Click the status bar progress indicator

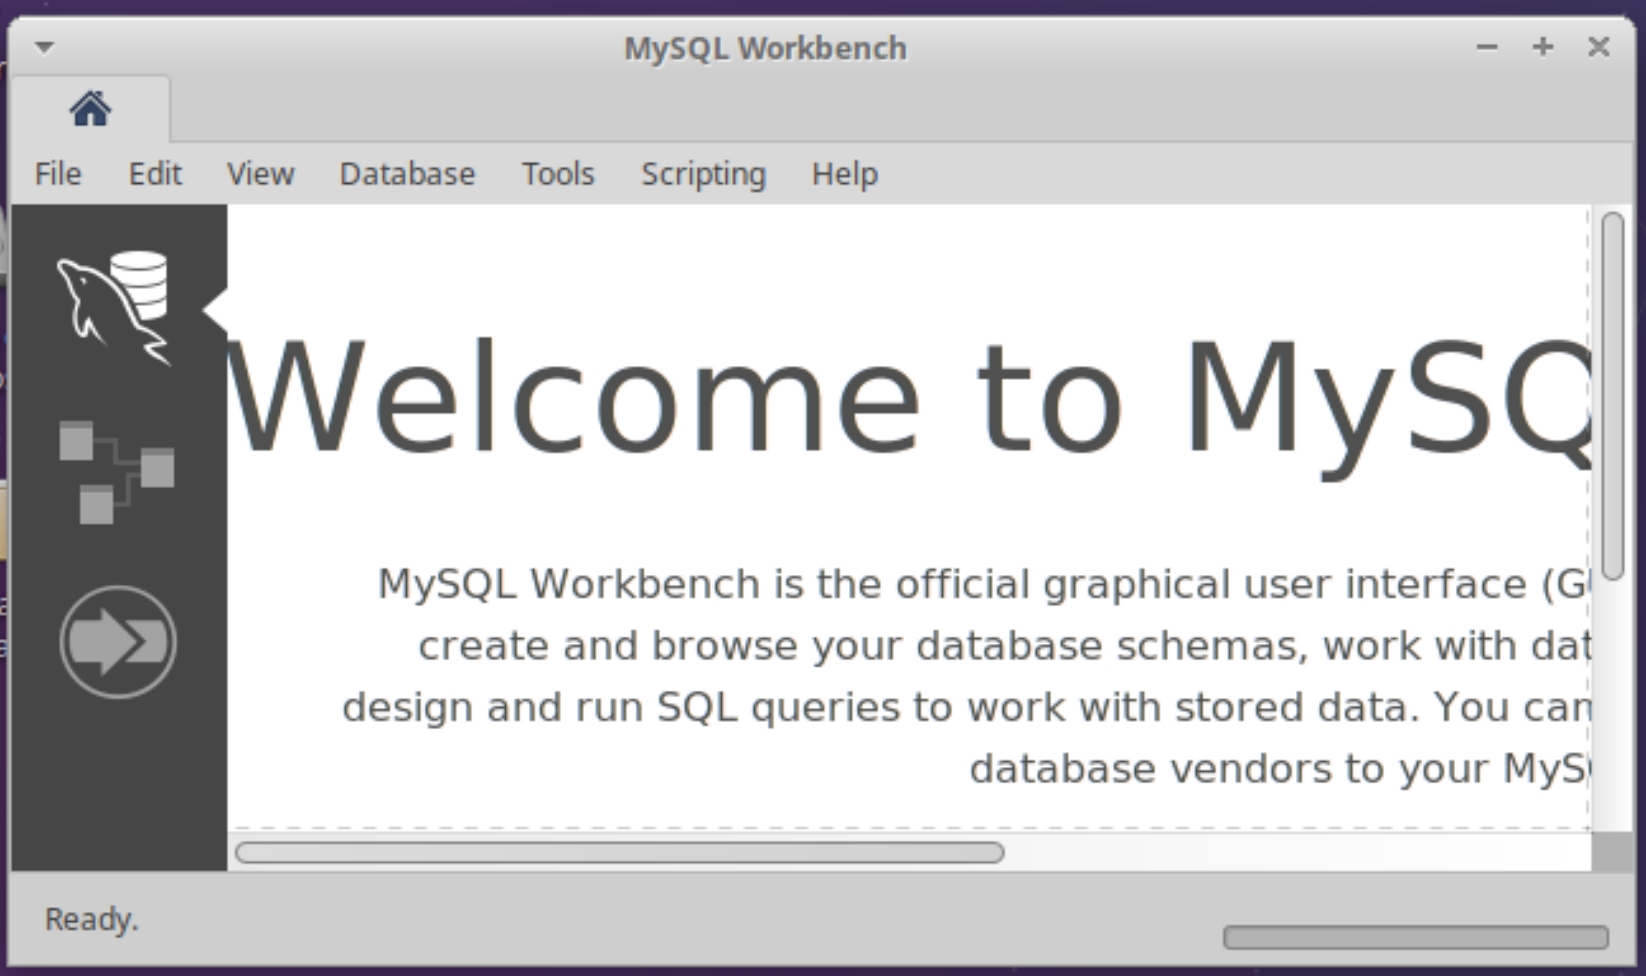[1415, 937]
